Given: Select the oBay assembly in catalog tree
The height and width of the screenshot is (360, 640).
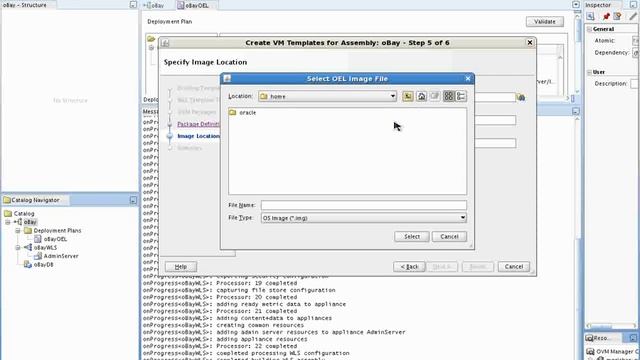Looking at the screenshot, I should [30, 222].
